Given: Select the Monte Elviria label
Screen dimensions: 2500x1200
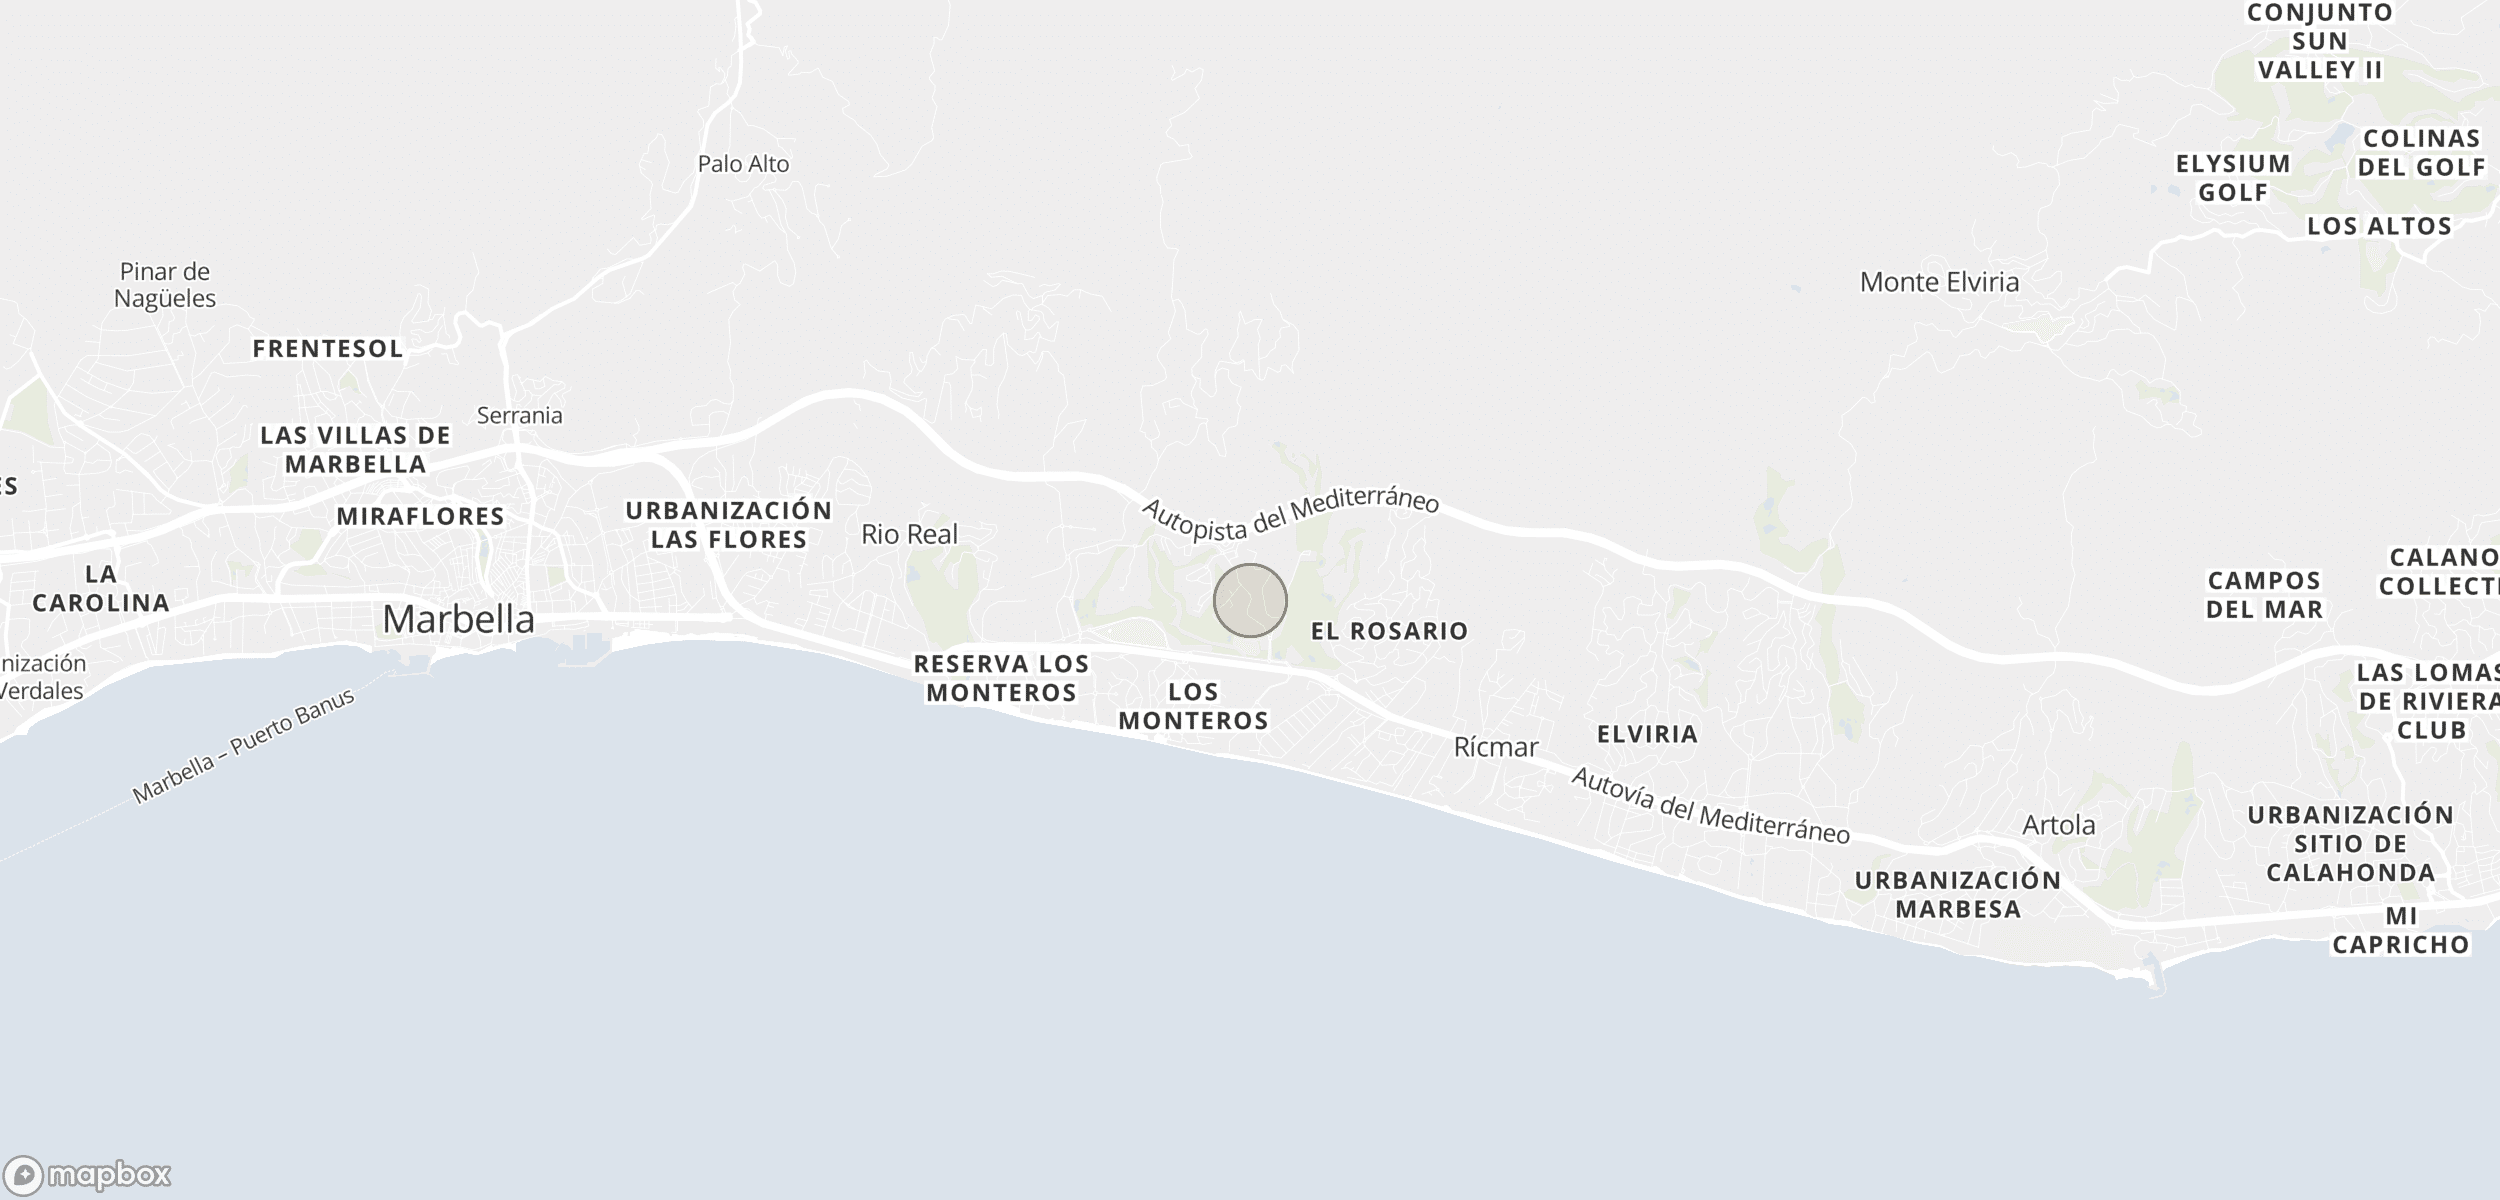Looking at the screenshot, I should click(1939, 282).
